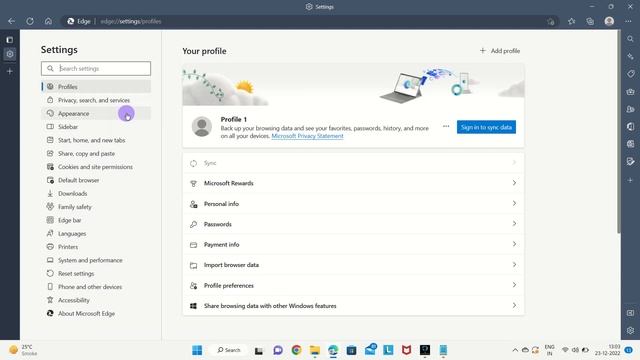This screenshot has width=640, height=360.
Task: Open the Microsoft Privacy Statement link
Action: [x=307, y=136]
